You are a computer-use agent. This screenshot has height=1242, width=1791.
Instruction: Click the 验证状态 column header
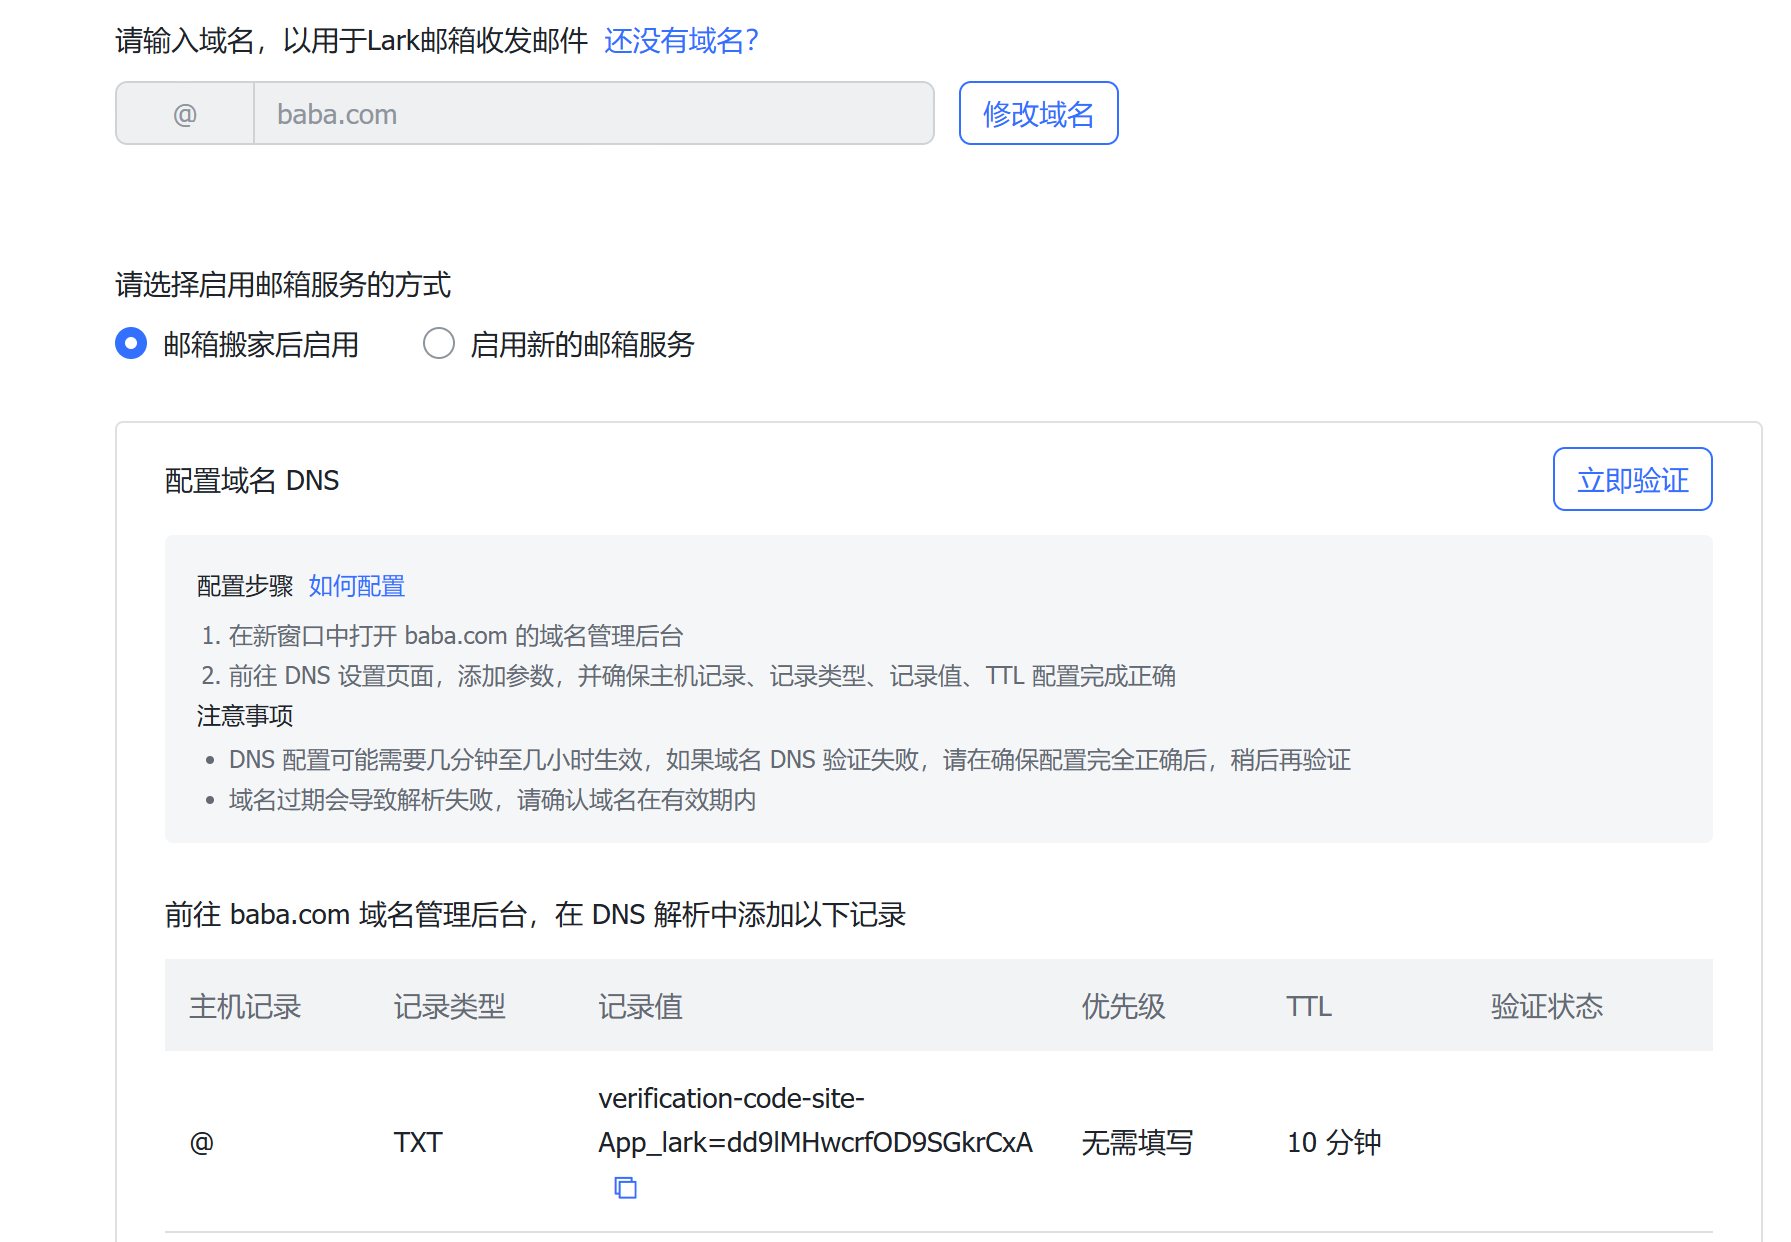(x=1546, y=1006)
